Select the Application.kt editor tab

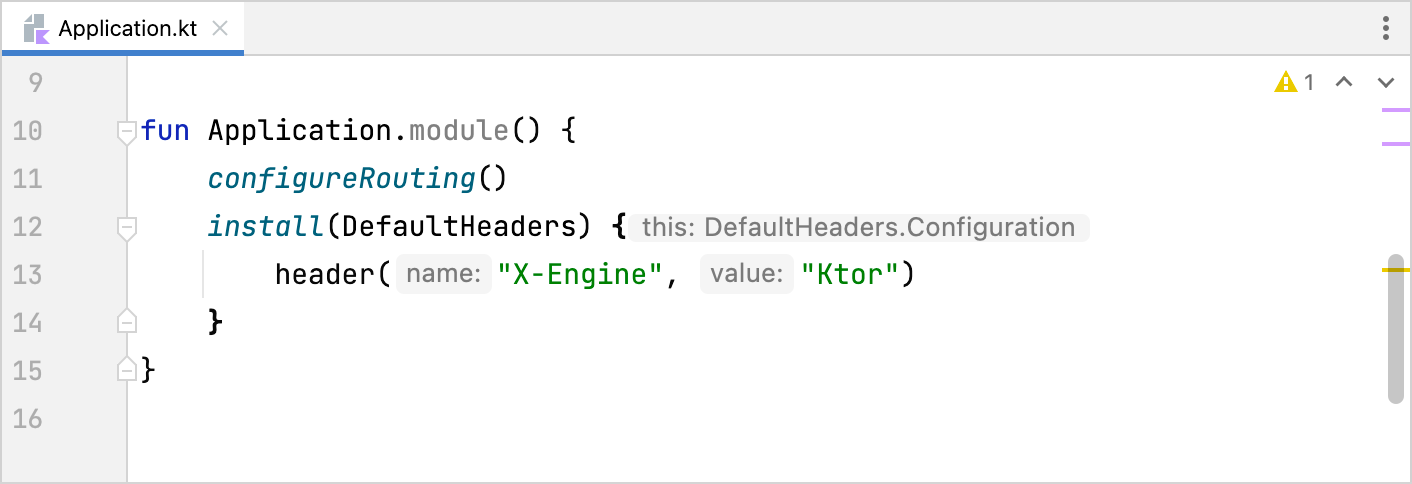pyautogui.click(x=127, y=28)
